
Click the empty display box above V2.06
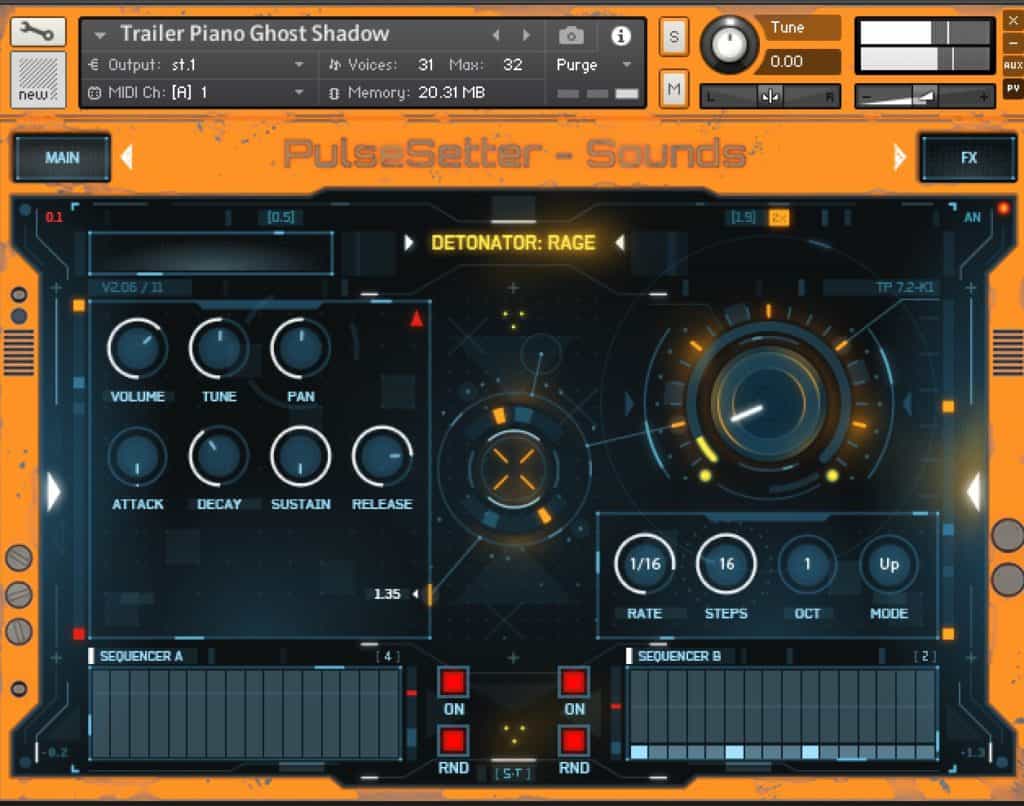pyautogui.click(x=211, y=252)
